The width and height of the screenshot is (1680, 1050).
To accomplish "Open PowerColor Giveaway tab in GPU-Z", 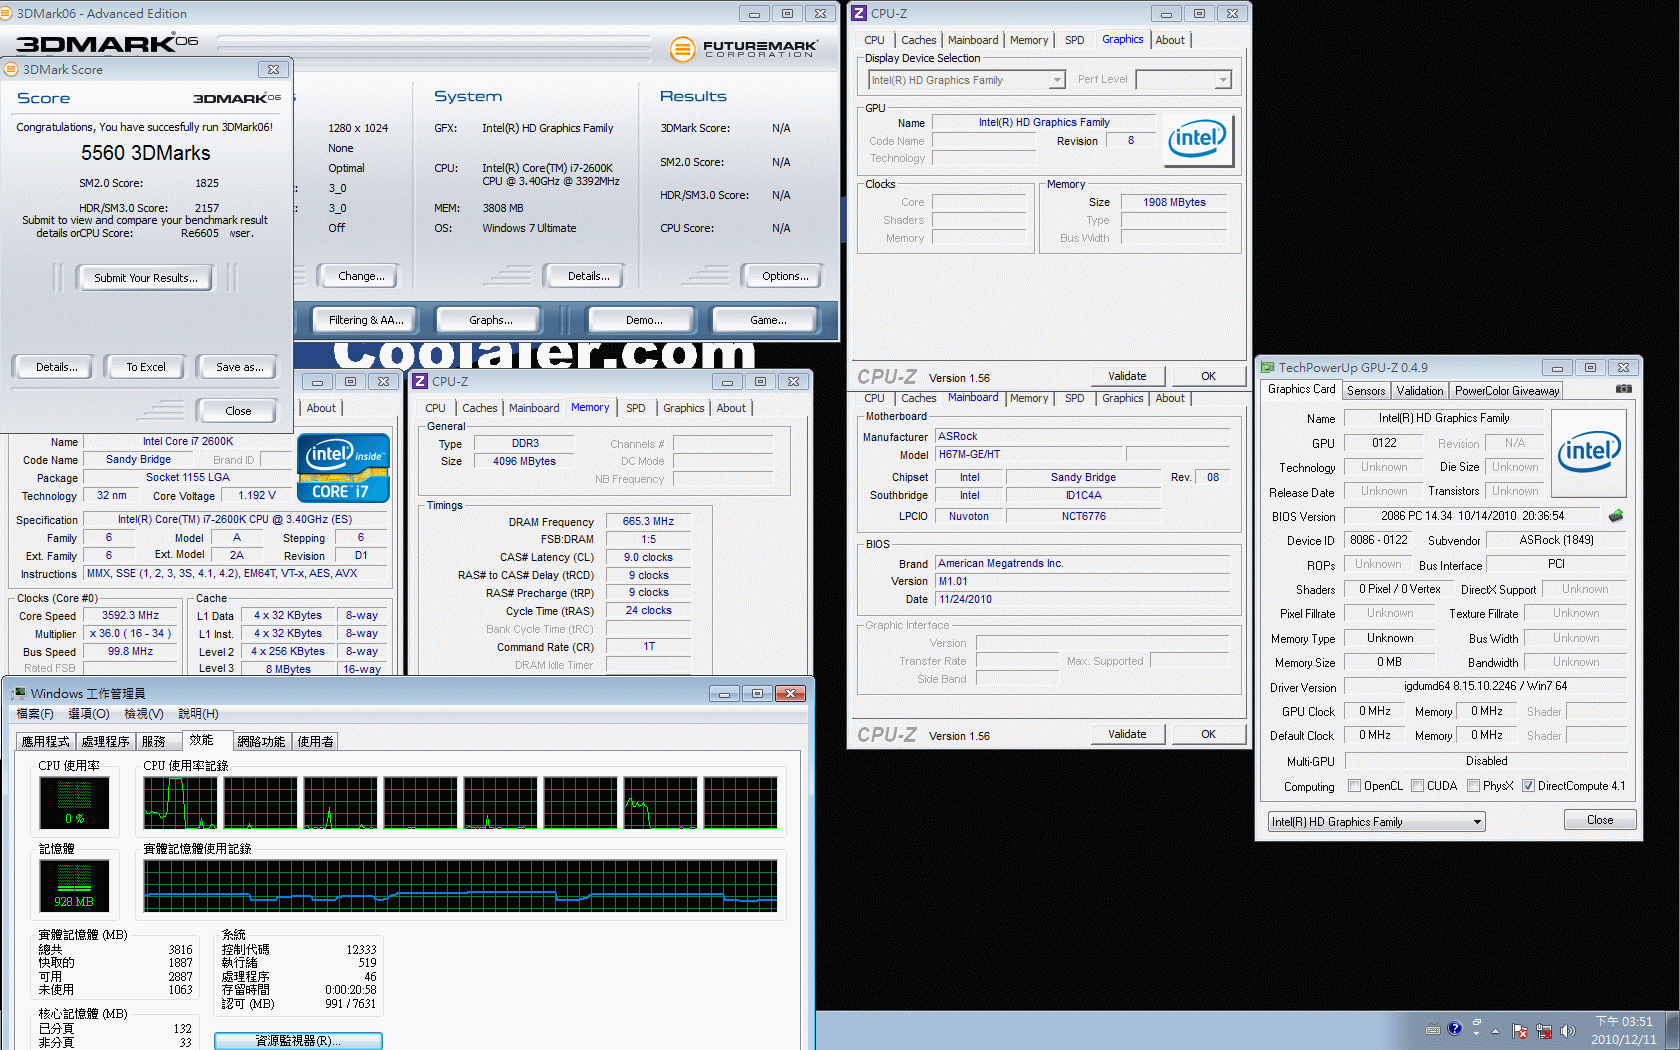I will 1506,391.
